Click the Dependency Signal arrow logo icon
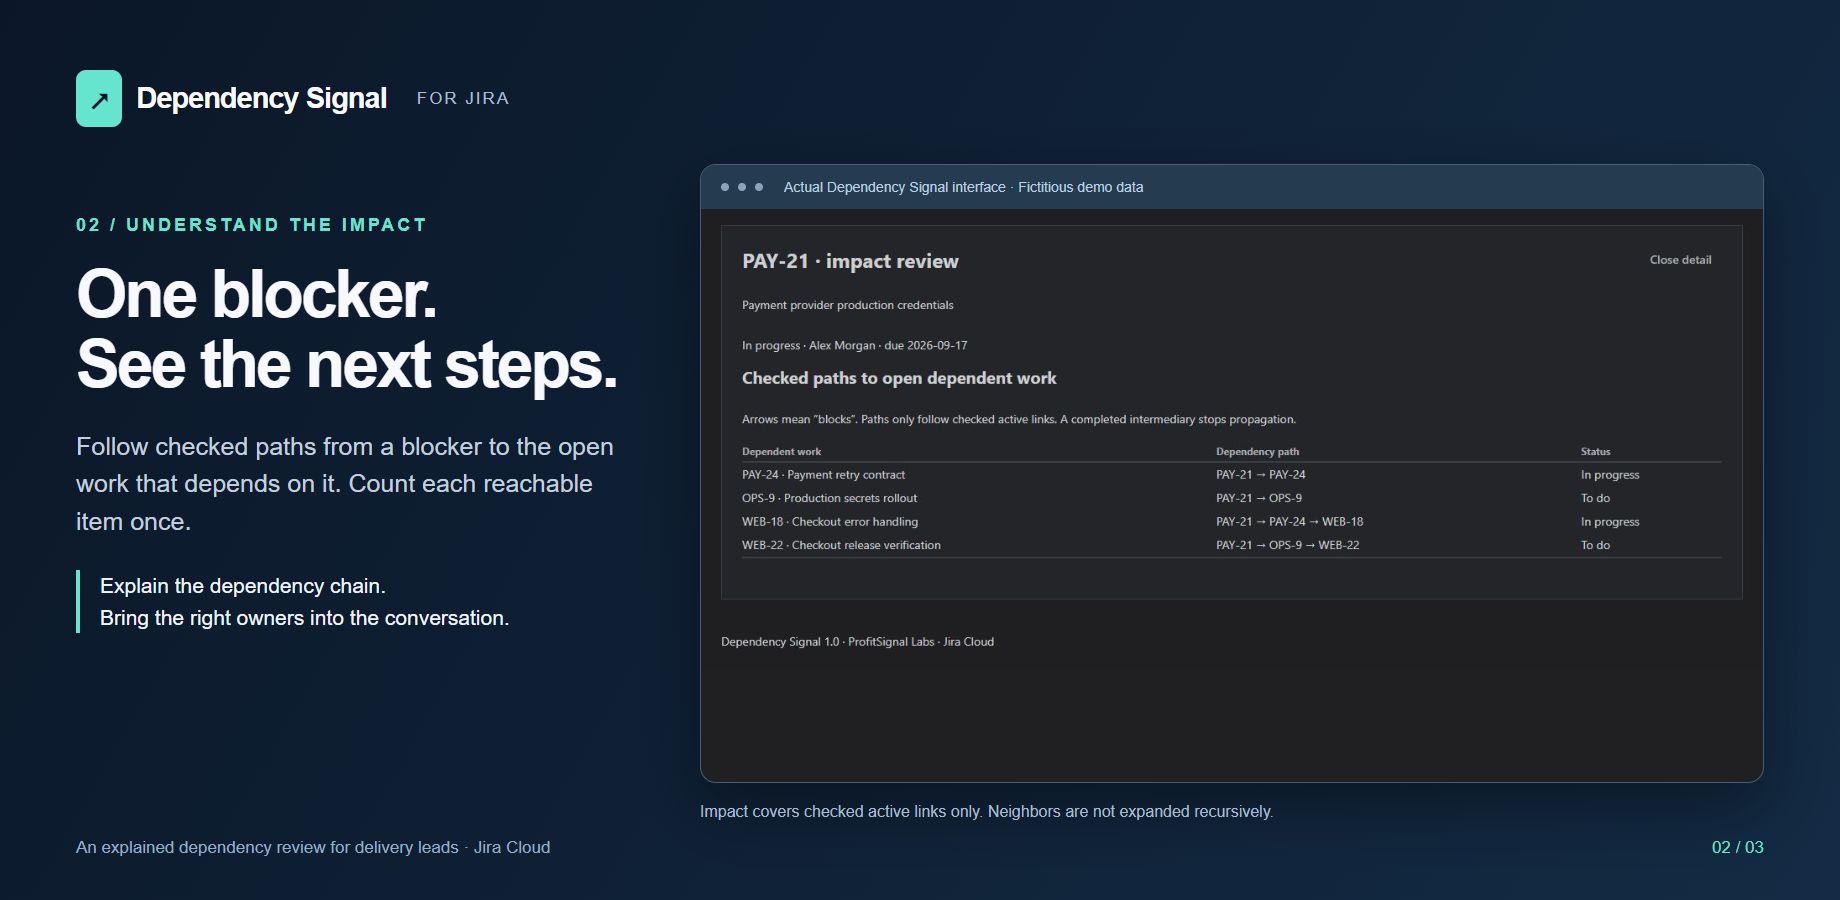Image resolution: width=1840 pixels, height=900 pixels. tap(99, 99)
